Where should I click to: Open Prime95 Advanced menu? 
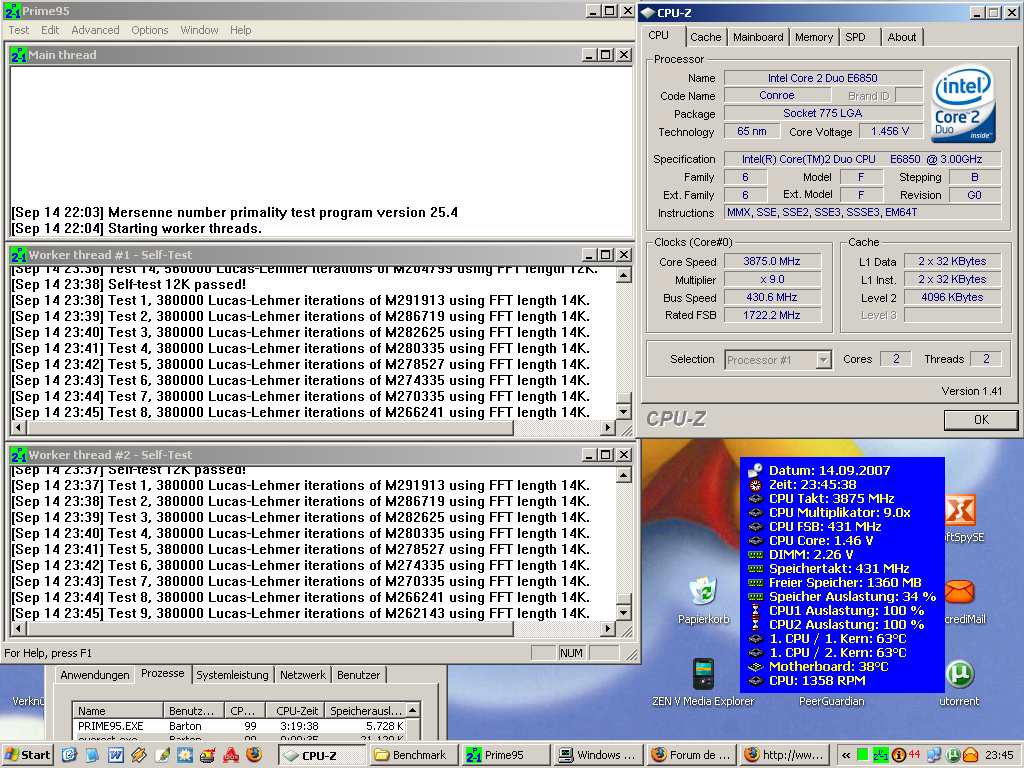(95, 30)
